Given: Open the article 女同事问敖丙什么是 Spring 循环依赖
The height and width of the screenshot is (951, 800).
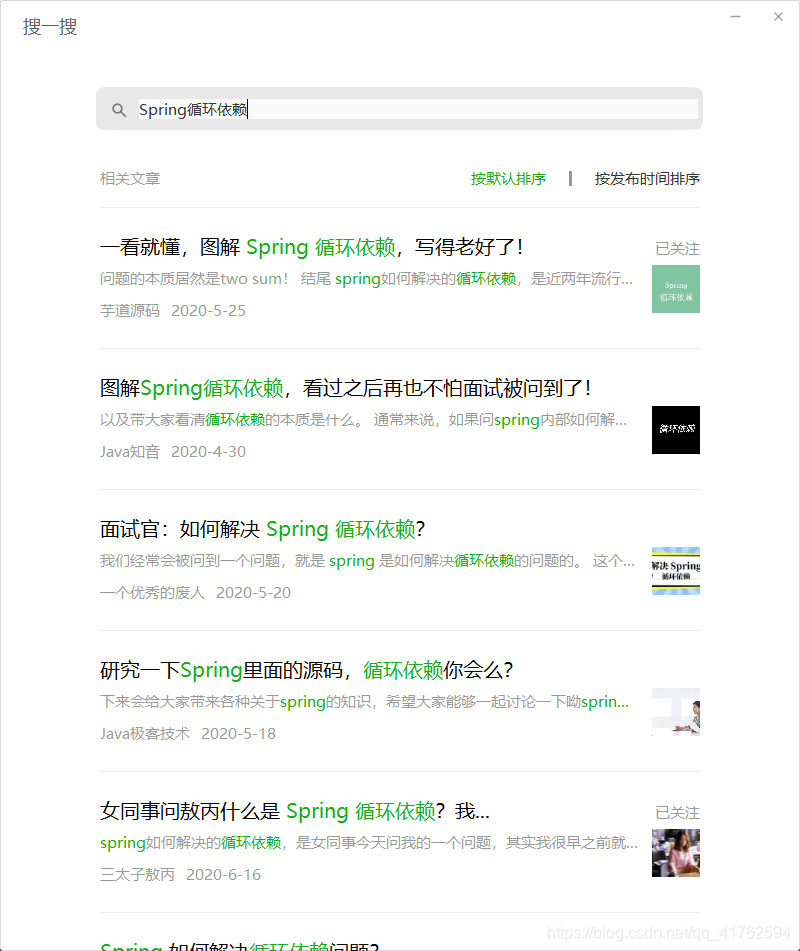Looking at the screenshot, I should [290, 810].
